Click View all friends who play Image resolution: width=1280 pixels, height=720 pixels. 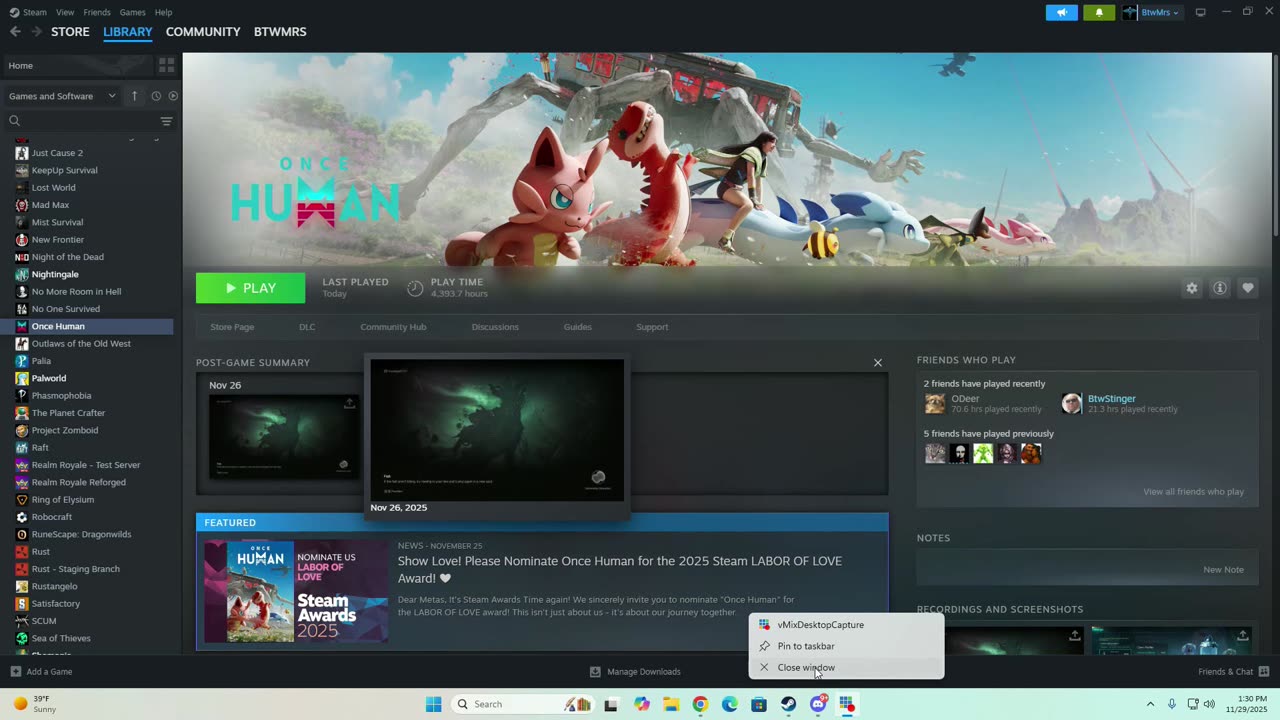click(1194, 492)
